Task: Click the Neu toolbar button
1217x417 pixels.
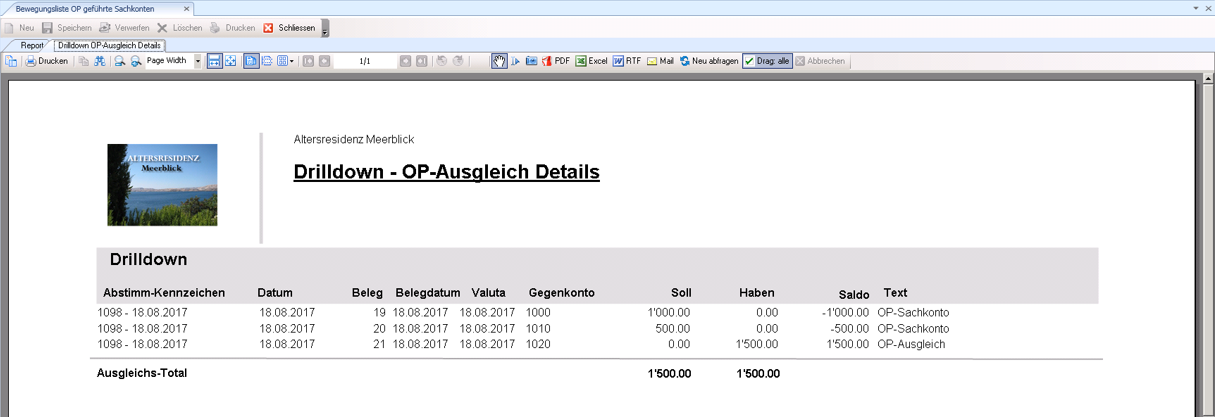Action: 19,28
